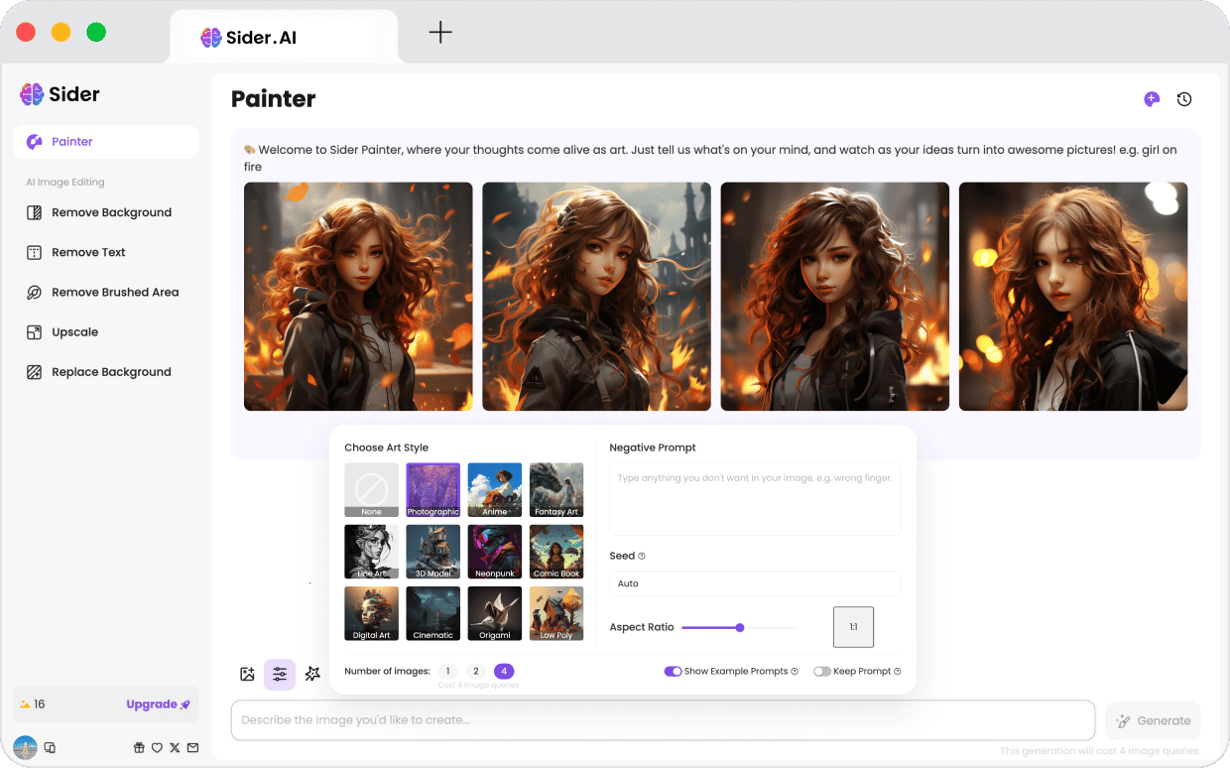The image size is (1230, 768).
Task: Click the Generate button
Action: 1153,721
